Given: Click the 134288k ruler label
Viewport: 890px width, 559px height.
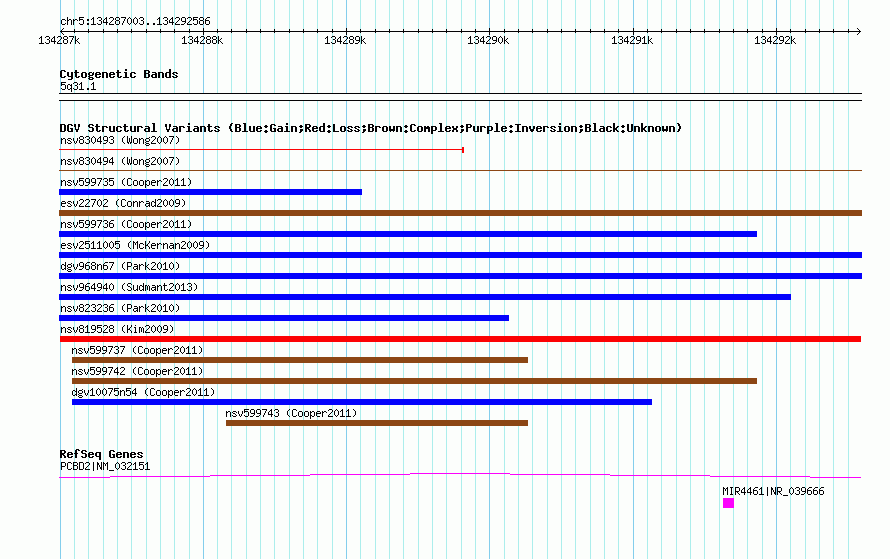Looking at the screenshot, I should (x=202, y=40).
